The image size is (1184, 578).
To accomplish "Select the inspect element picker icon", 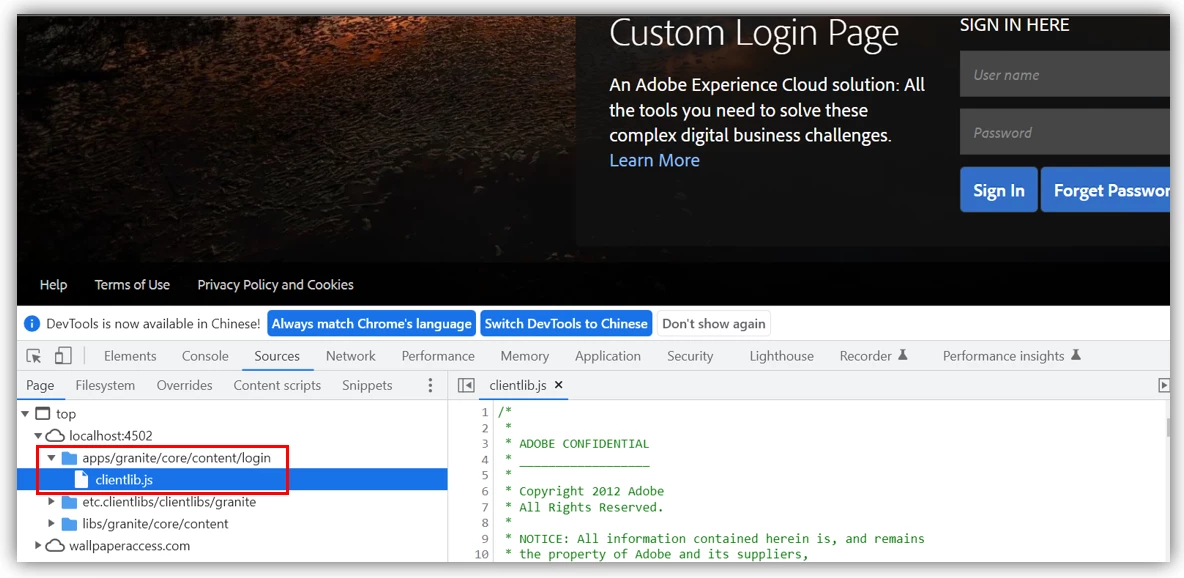I will [33, 356].
